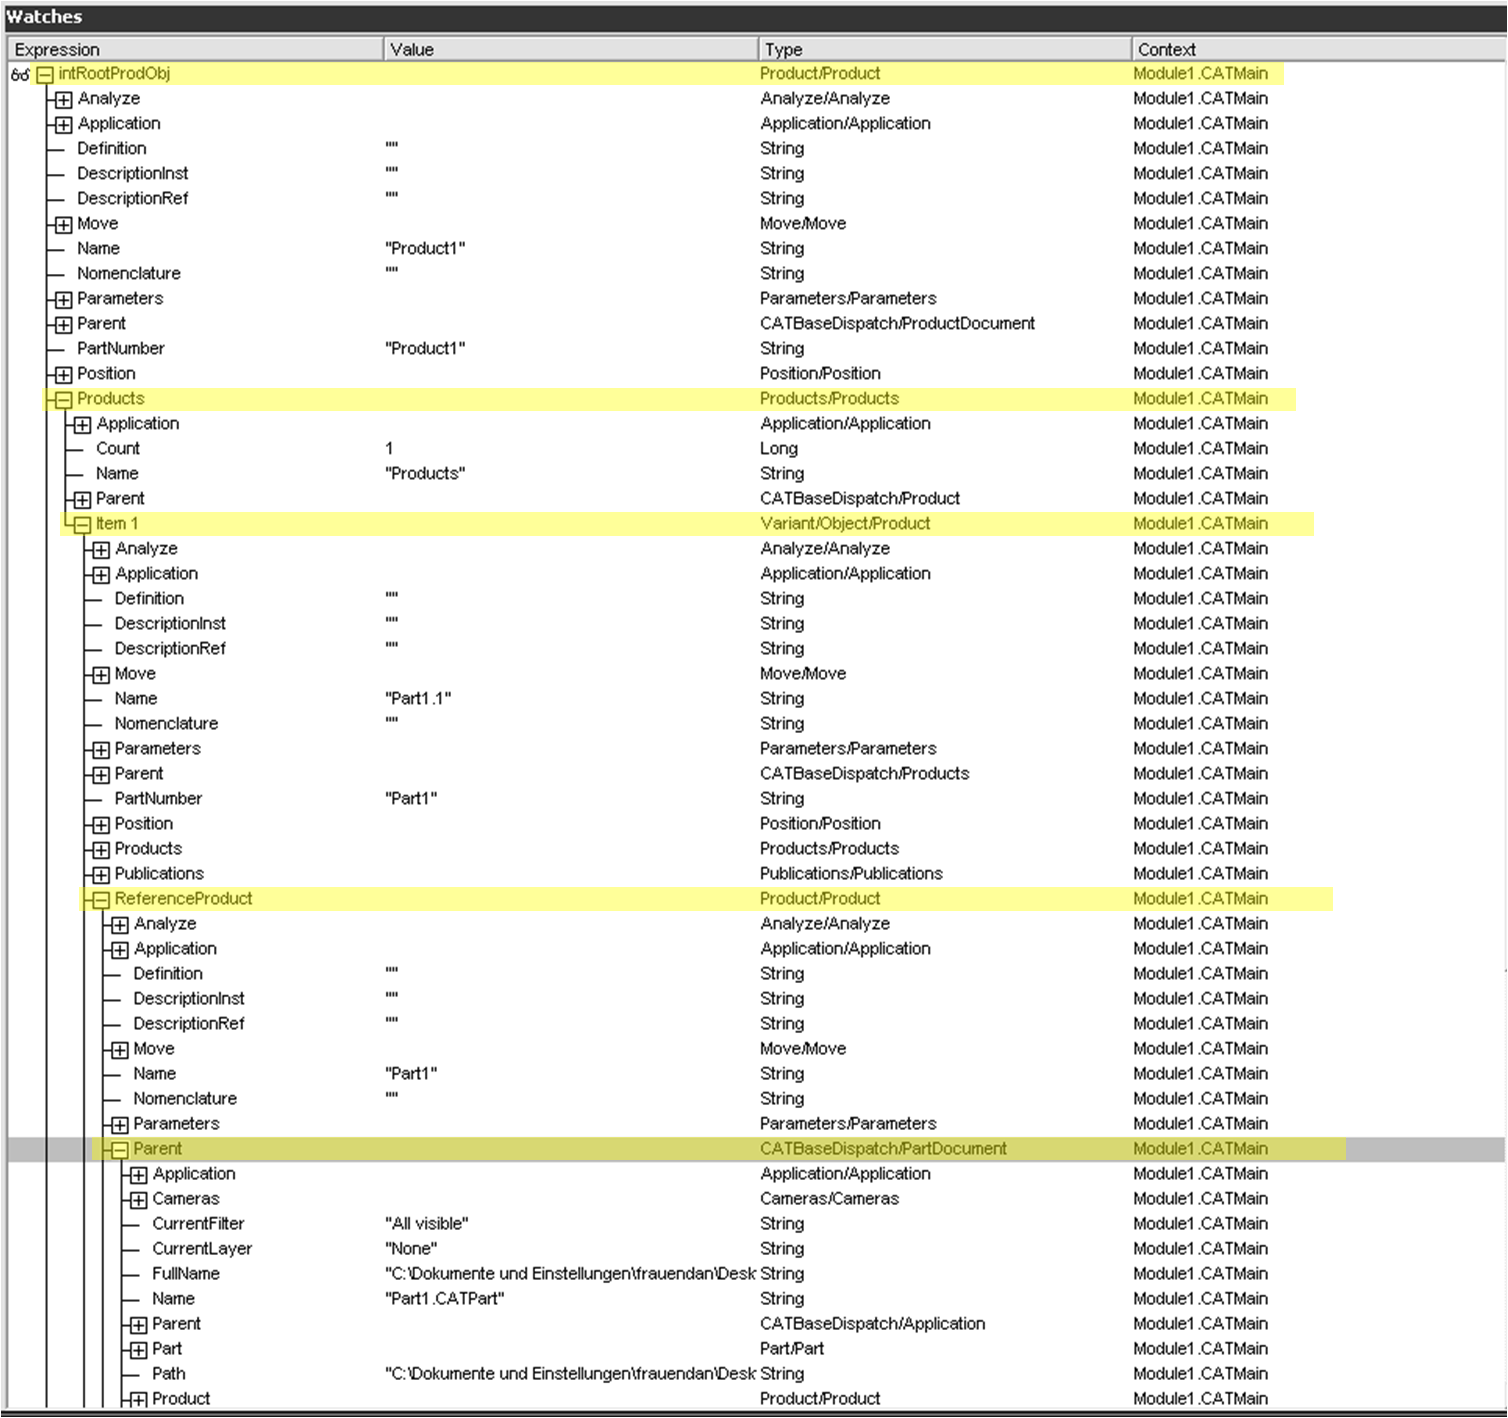
Task: Collapse the Item 1 tree node
Action: click(x=82, y=524)
